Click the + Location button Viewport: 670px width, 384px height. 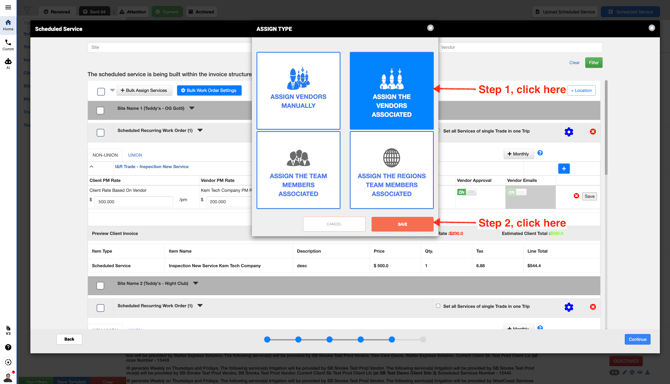(582, 91)
